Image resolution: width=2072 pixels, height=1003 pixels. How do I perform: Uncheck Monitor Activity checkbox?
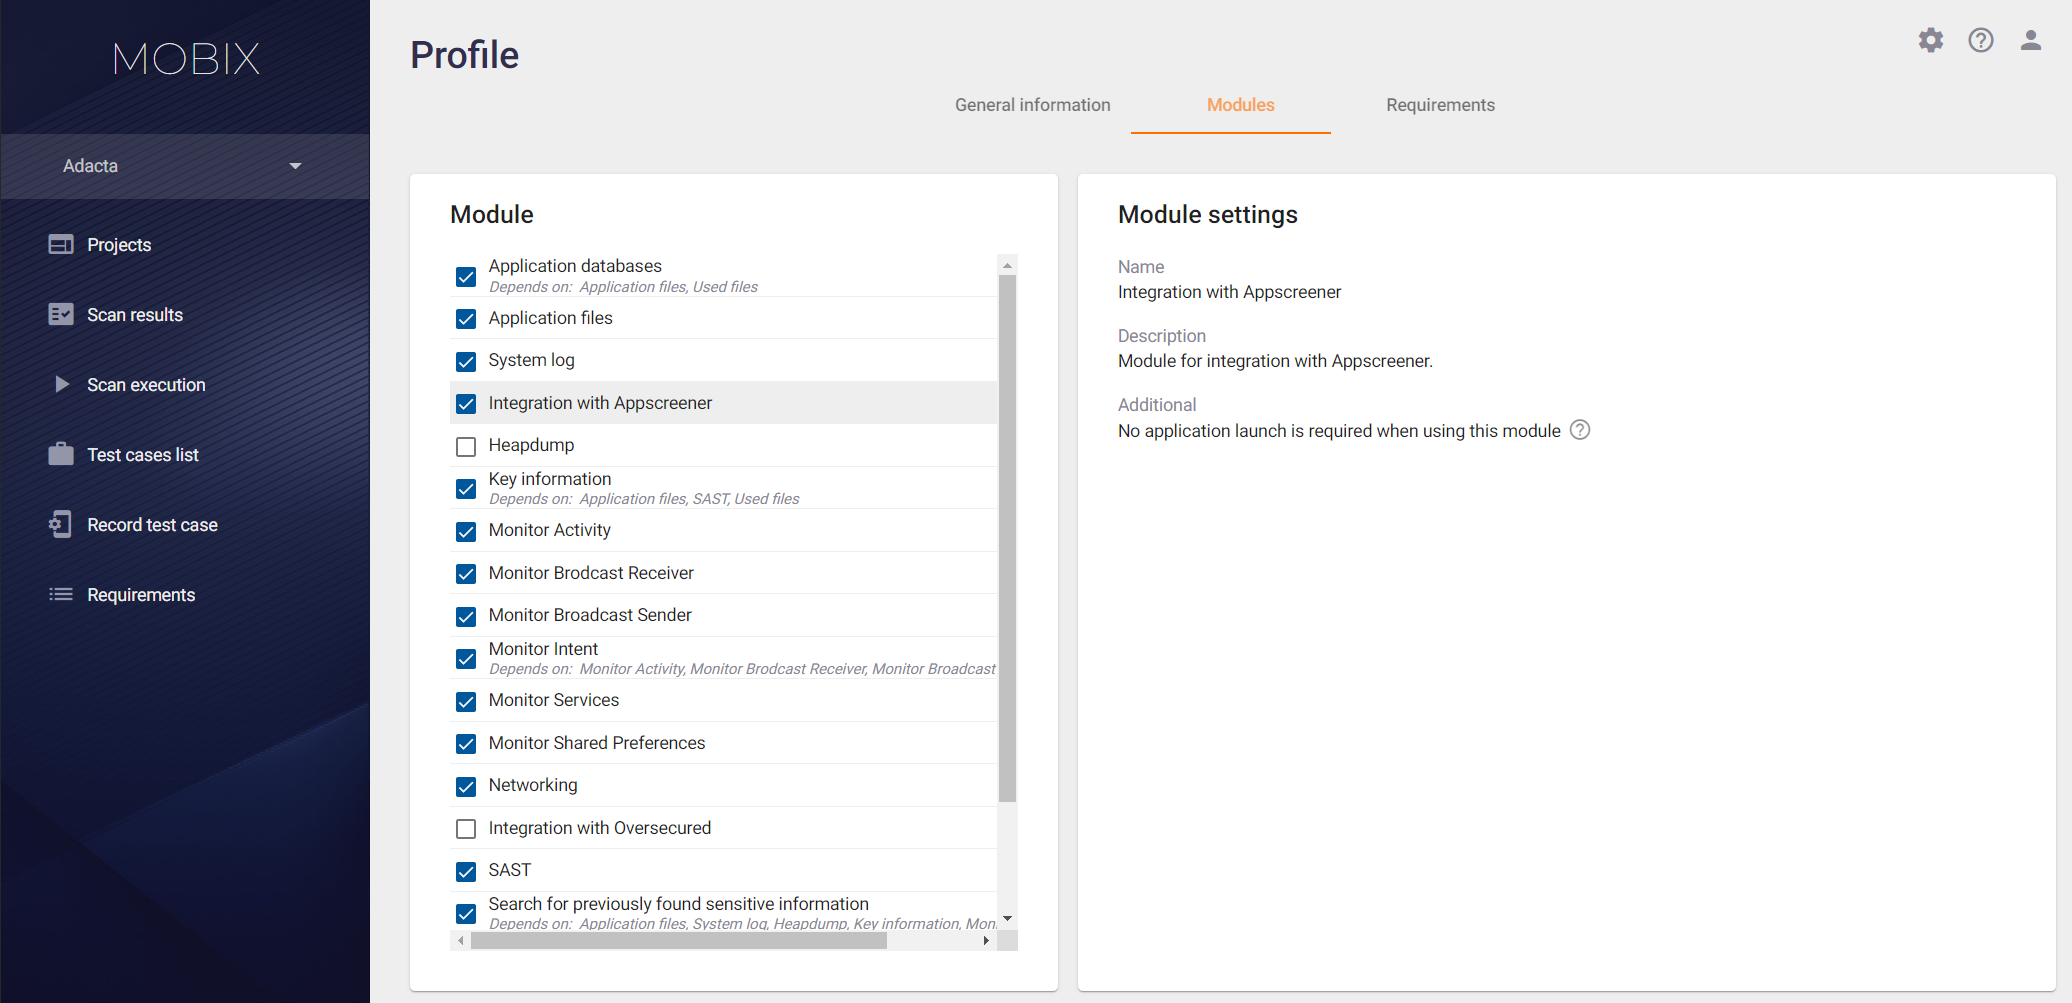tap(466, 531)
